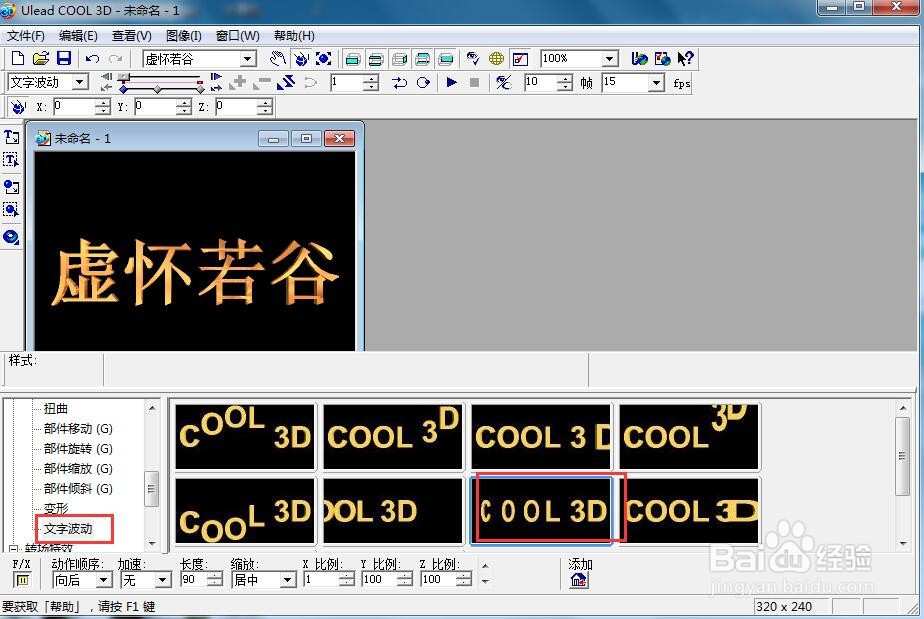Open the 缩放 dropdown showing 居中
Viewport: 924px width, 619px height.
tap(288, 580)
